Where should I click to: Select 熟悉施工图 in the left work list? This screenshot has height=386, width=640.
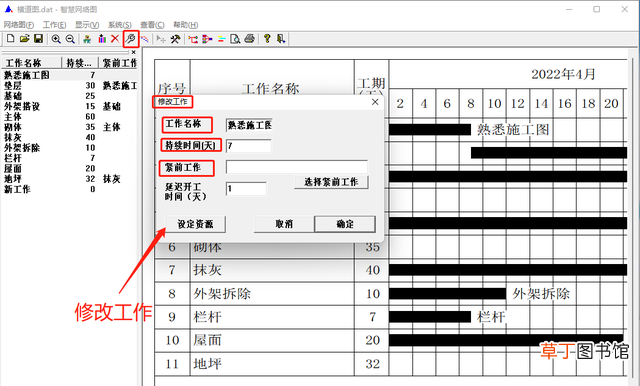coord(27,75)
